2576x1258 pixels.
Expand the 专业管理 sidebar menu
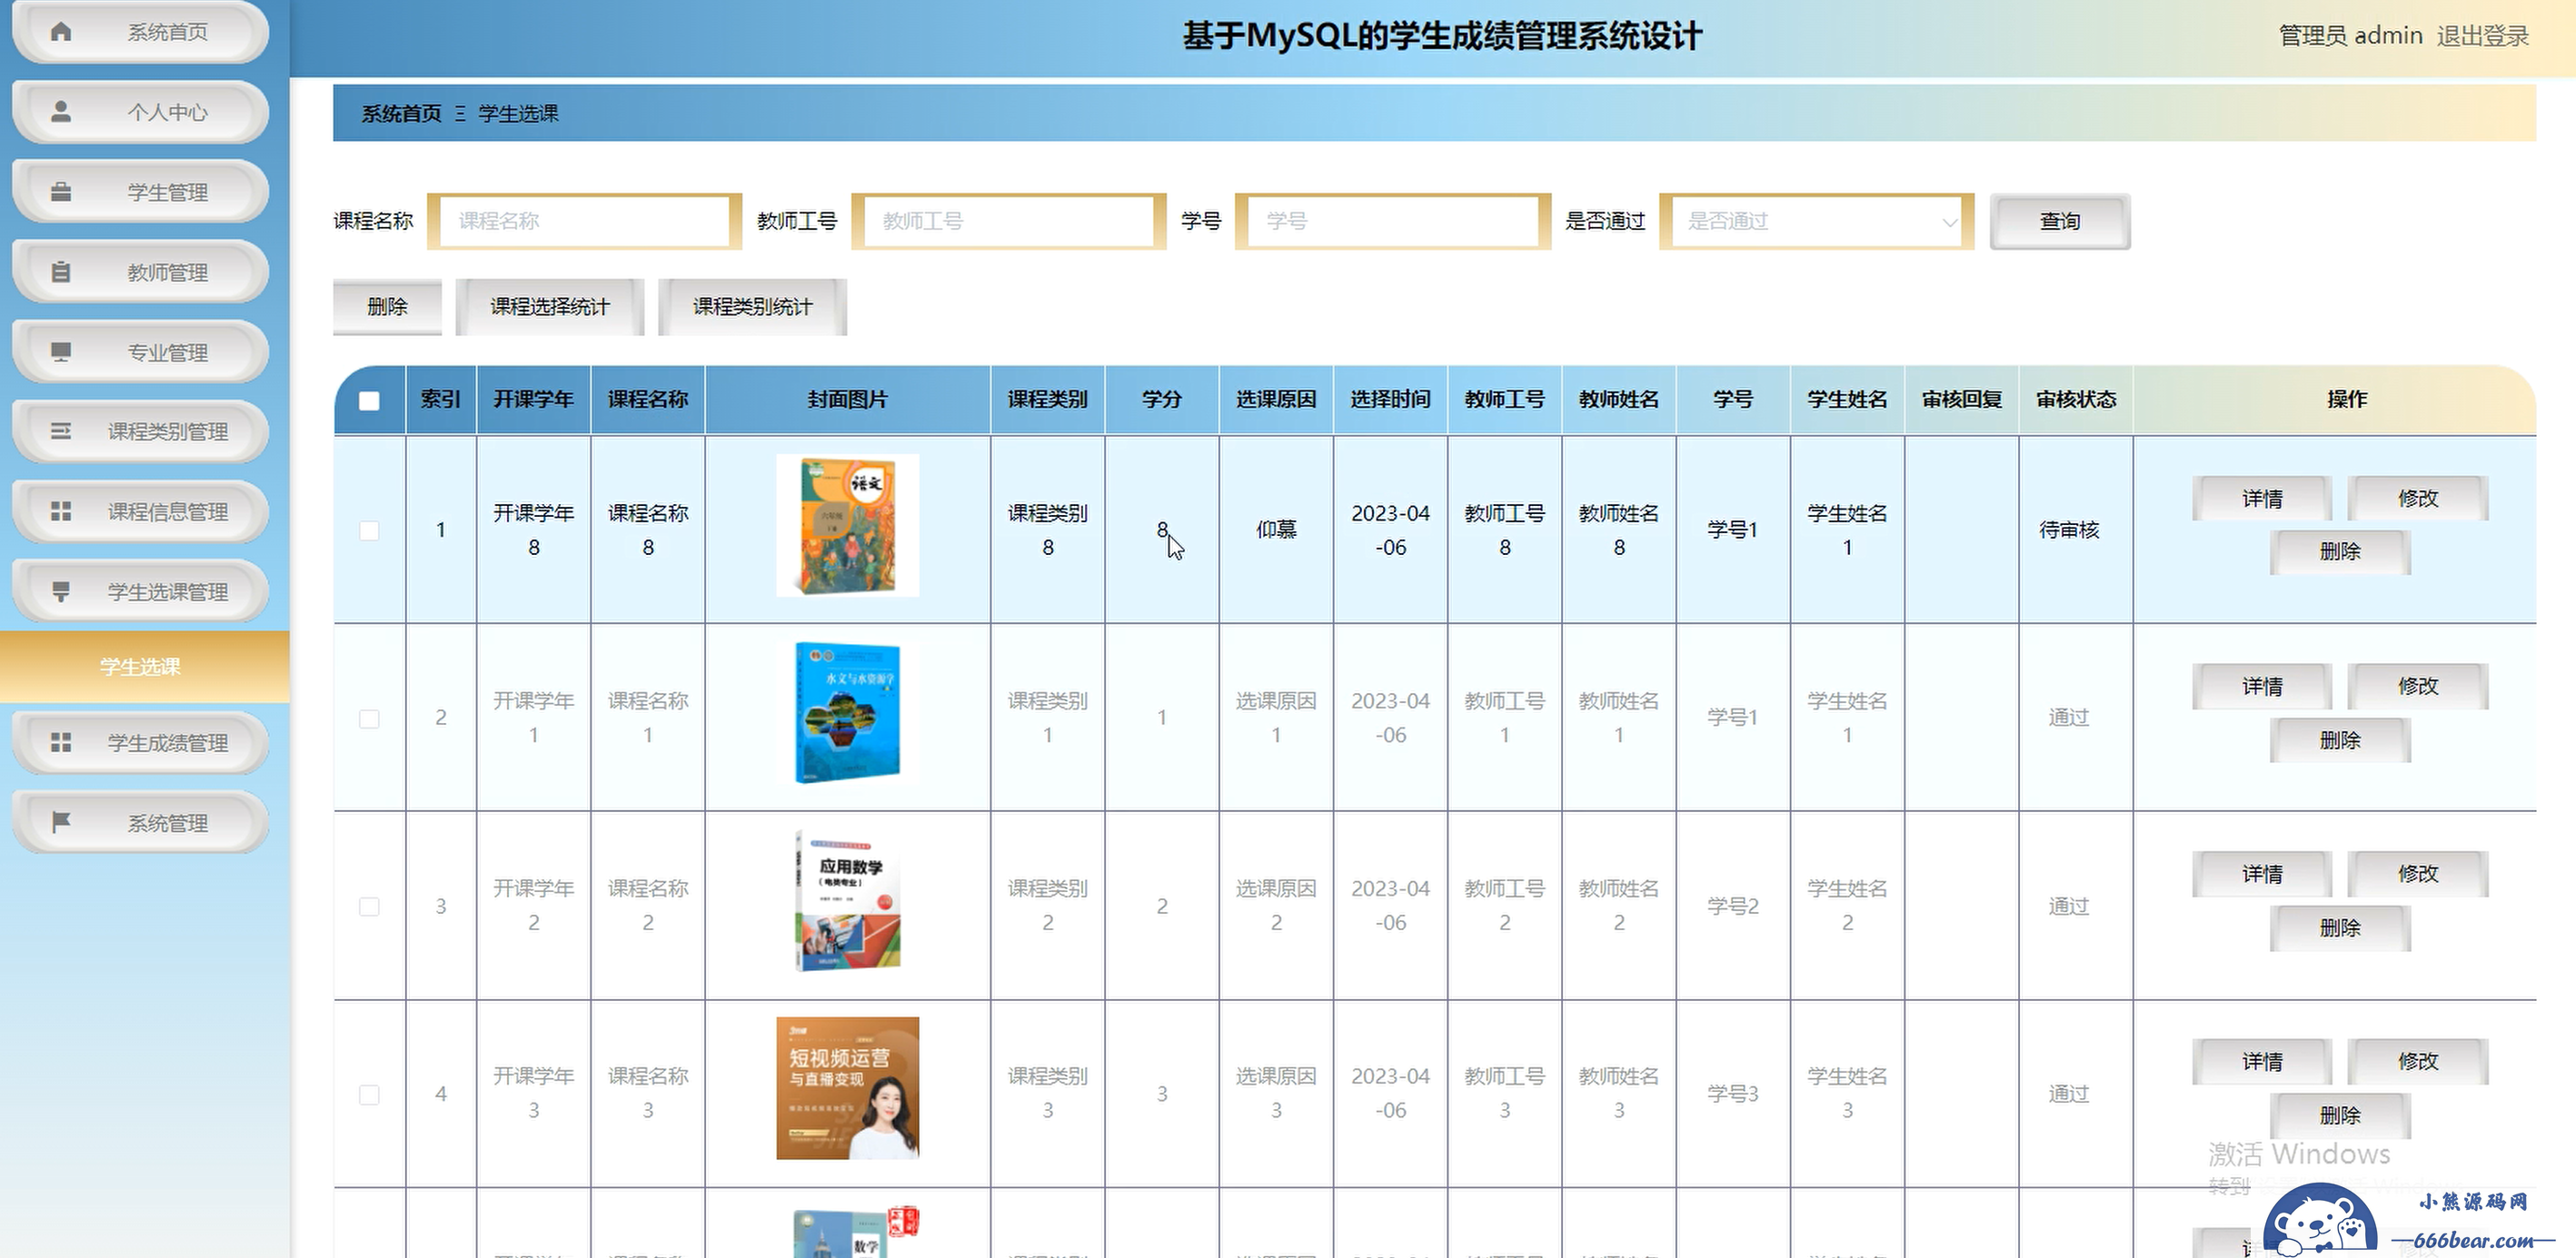click(x=140, y=351)
